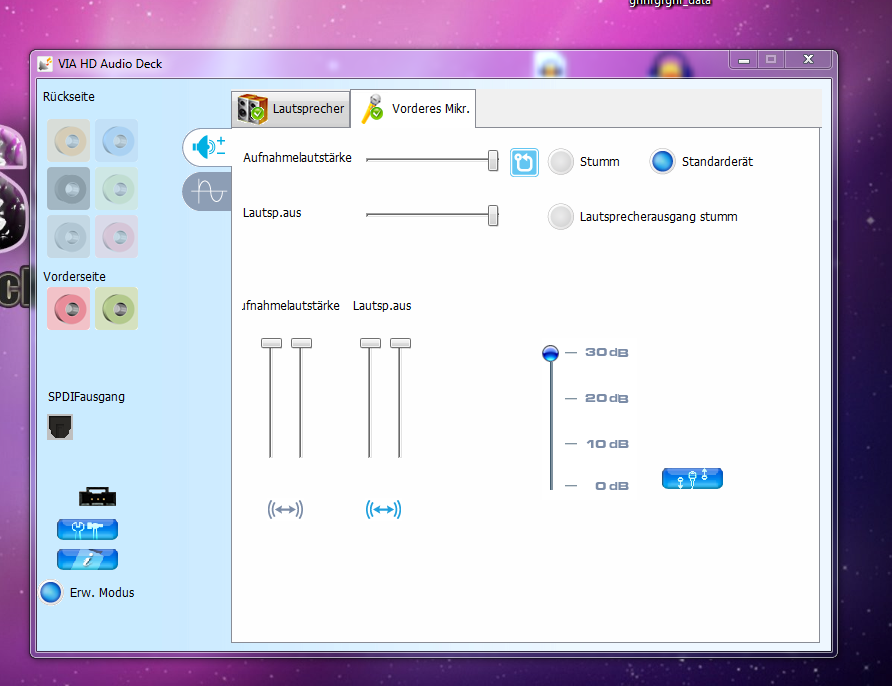The width and height of the screenshot is (892, 686).
Task: Click the SPDIFausgang label
Action: pyautogui.click(x=86, y=396)
